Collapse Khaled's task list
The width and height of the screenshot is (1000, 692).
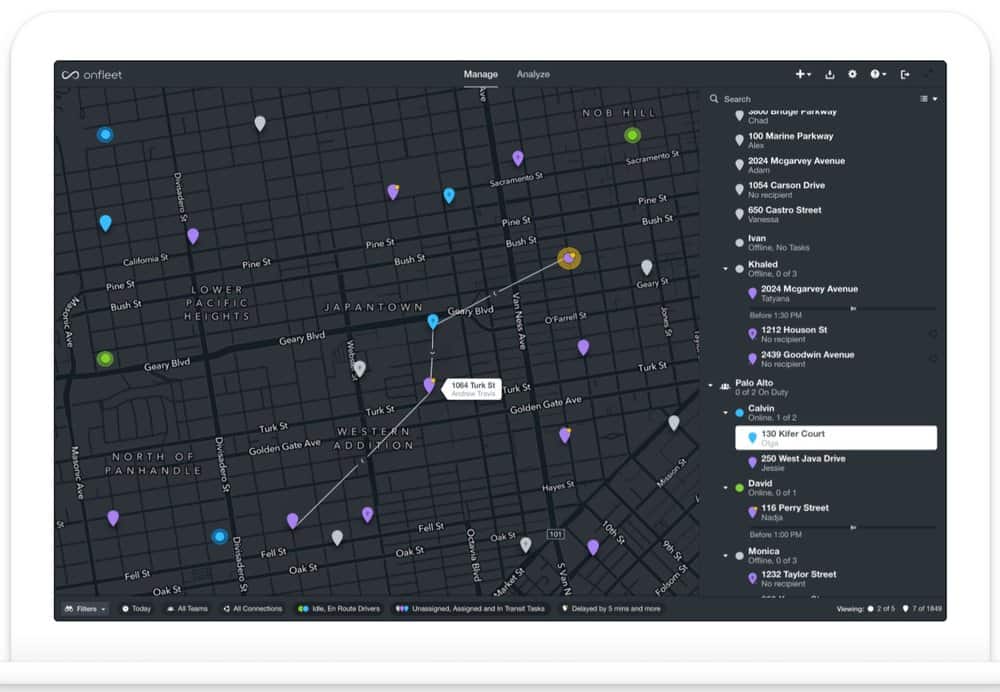click(x=726, y=268)
